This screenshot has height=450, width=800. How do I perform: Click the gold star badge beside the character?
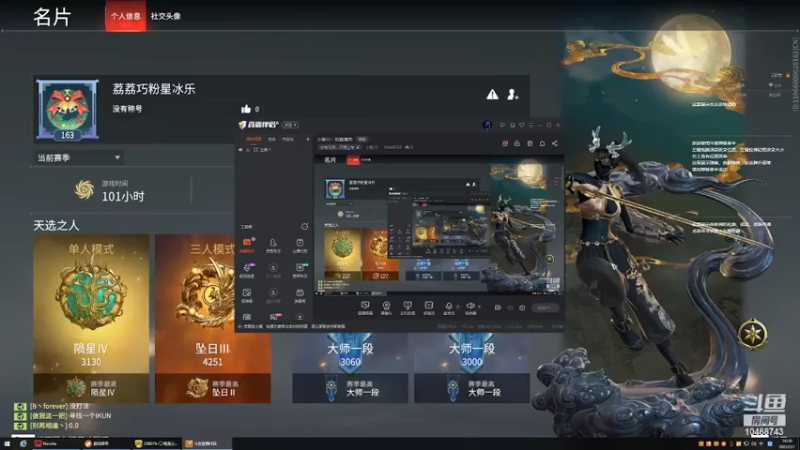(x=753, y=334)
